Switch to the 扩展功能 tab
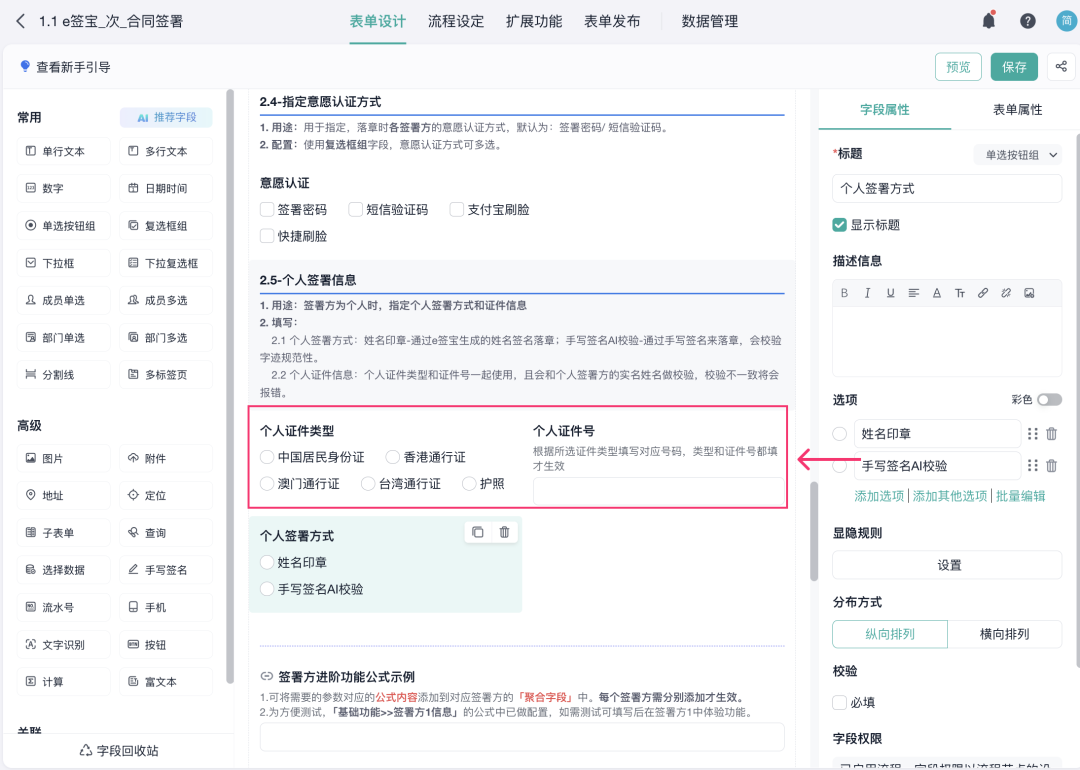Screen dimensions: 1080x770 tap(534, 21)
